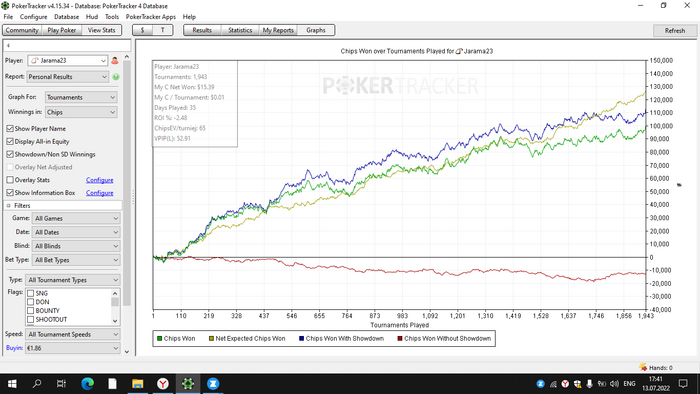The height and width of the screenshot is (394, 700).
Task: Open the Configure menu
Action: pyautogui.click(x=33, y=17)
